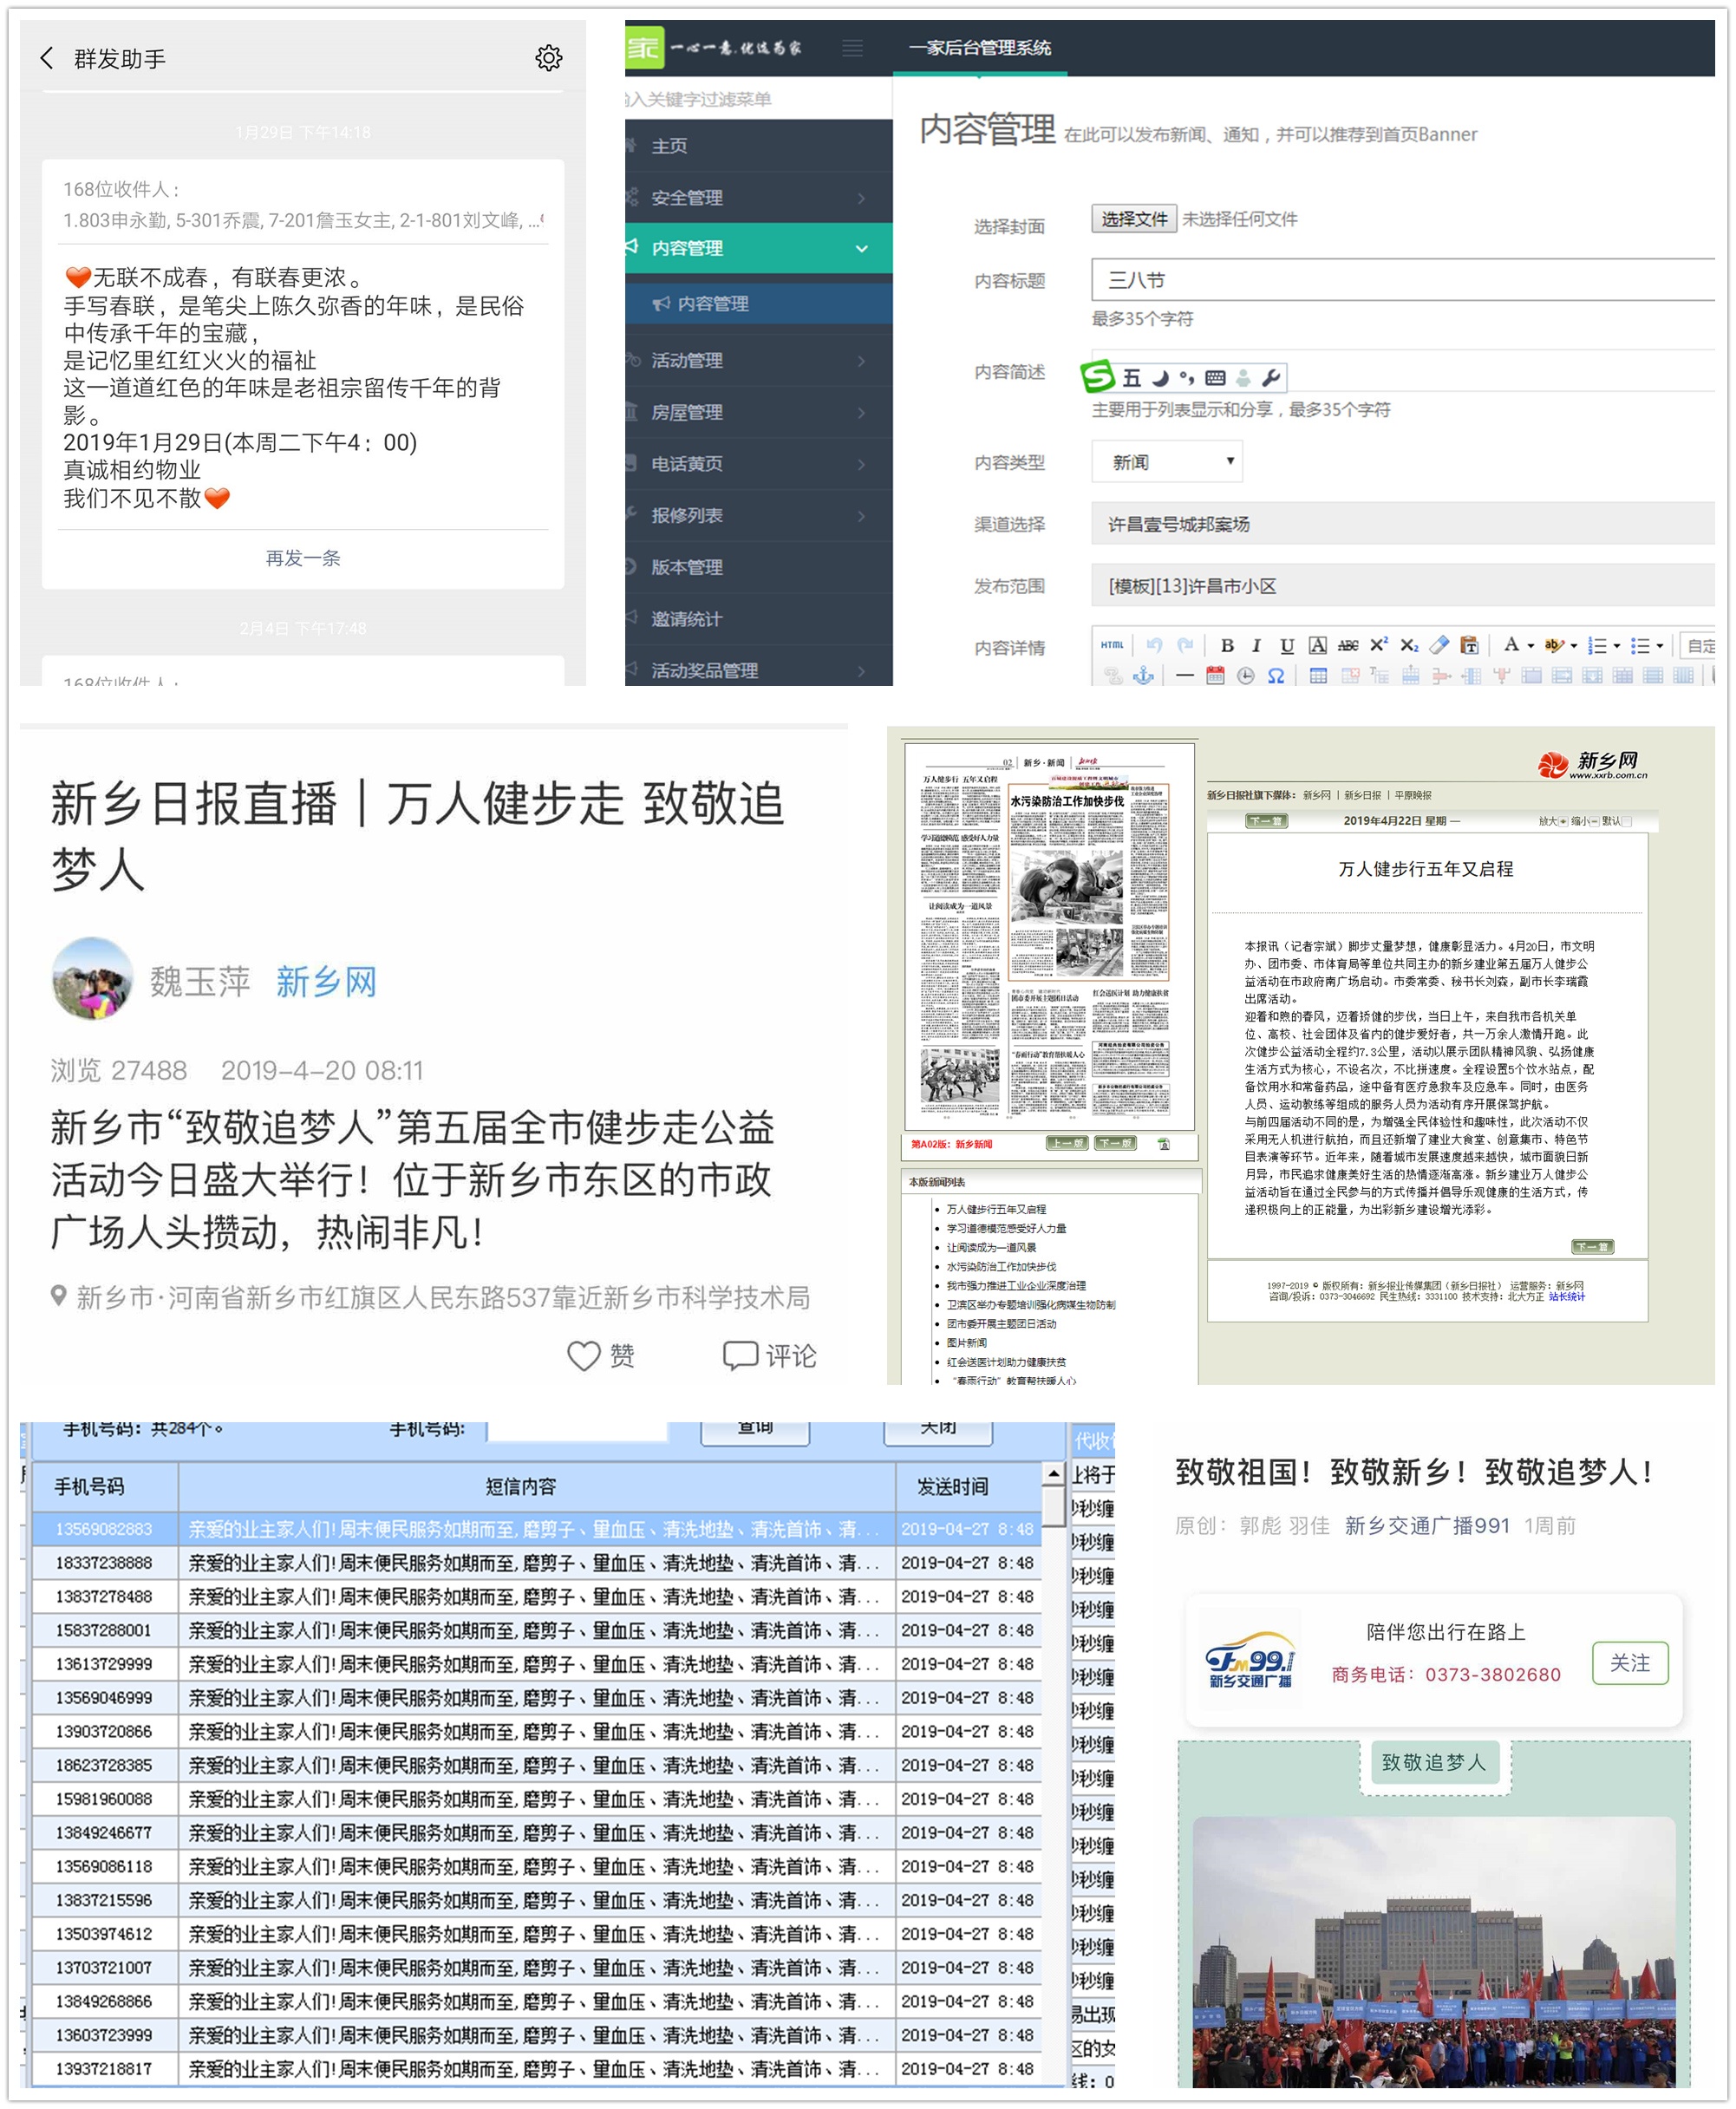1736x2109 pixels.
Task: Click the 选择文件 button
Action: click(x=1133, y=219)
